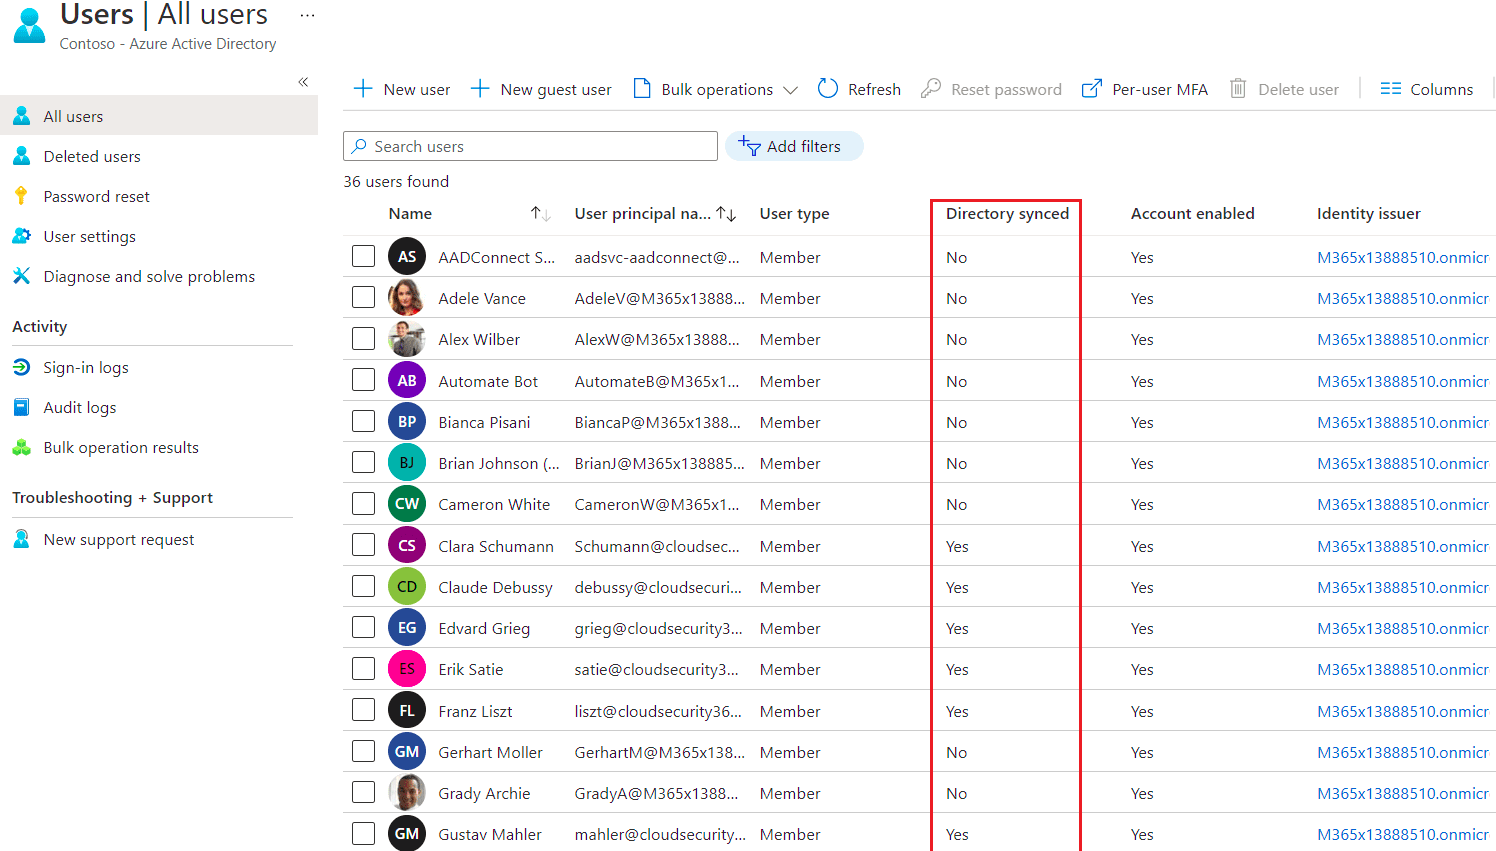Click the All users sidebar icon

[22, 116]
